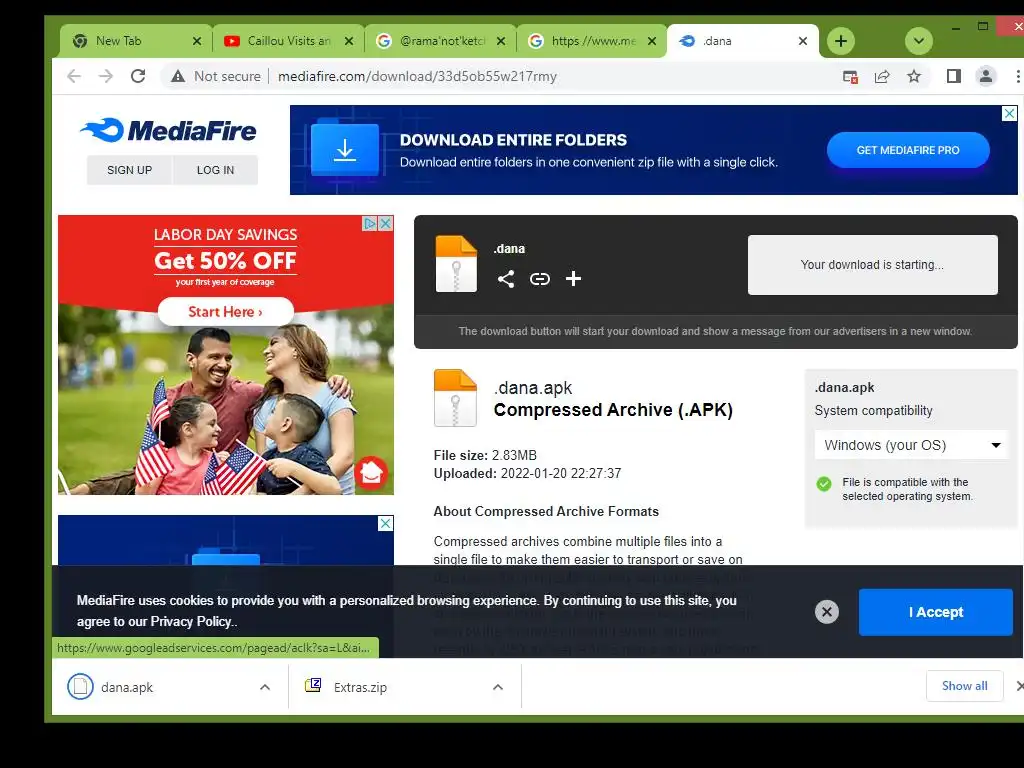Add .dana to my account with plus
This screenshot has width=1024, height=768.
click(573, 279)
